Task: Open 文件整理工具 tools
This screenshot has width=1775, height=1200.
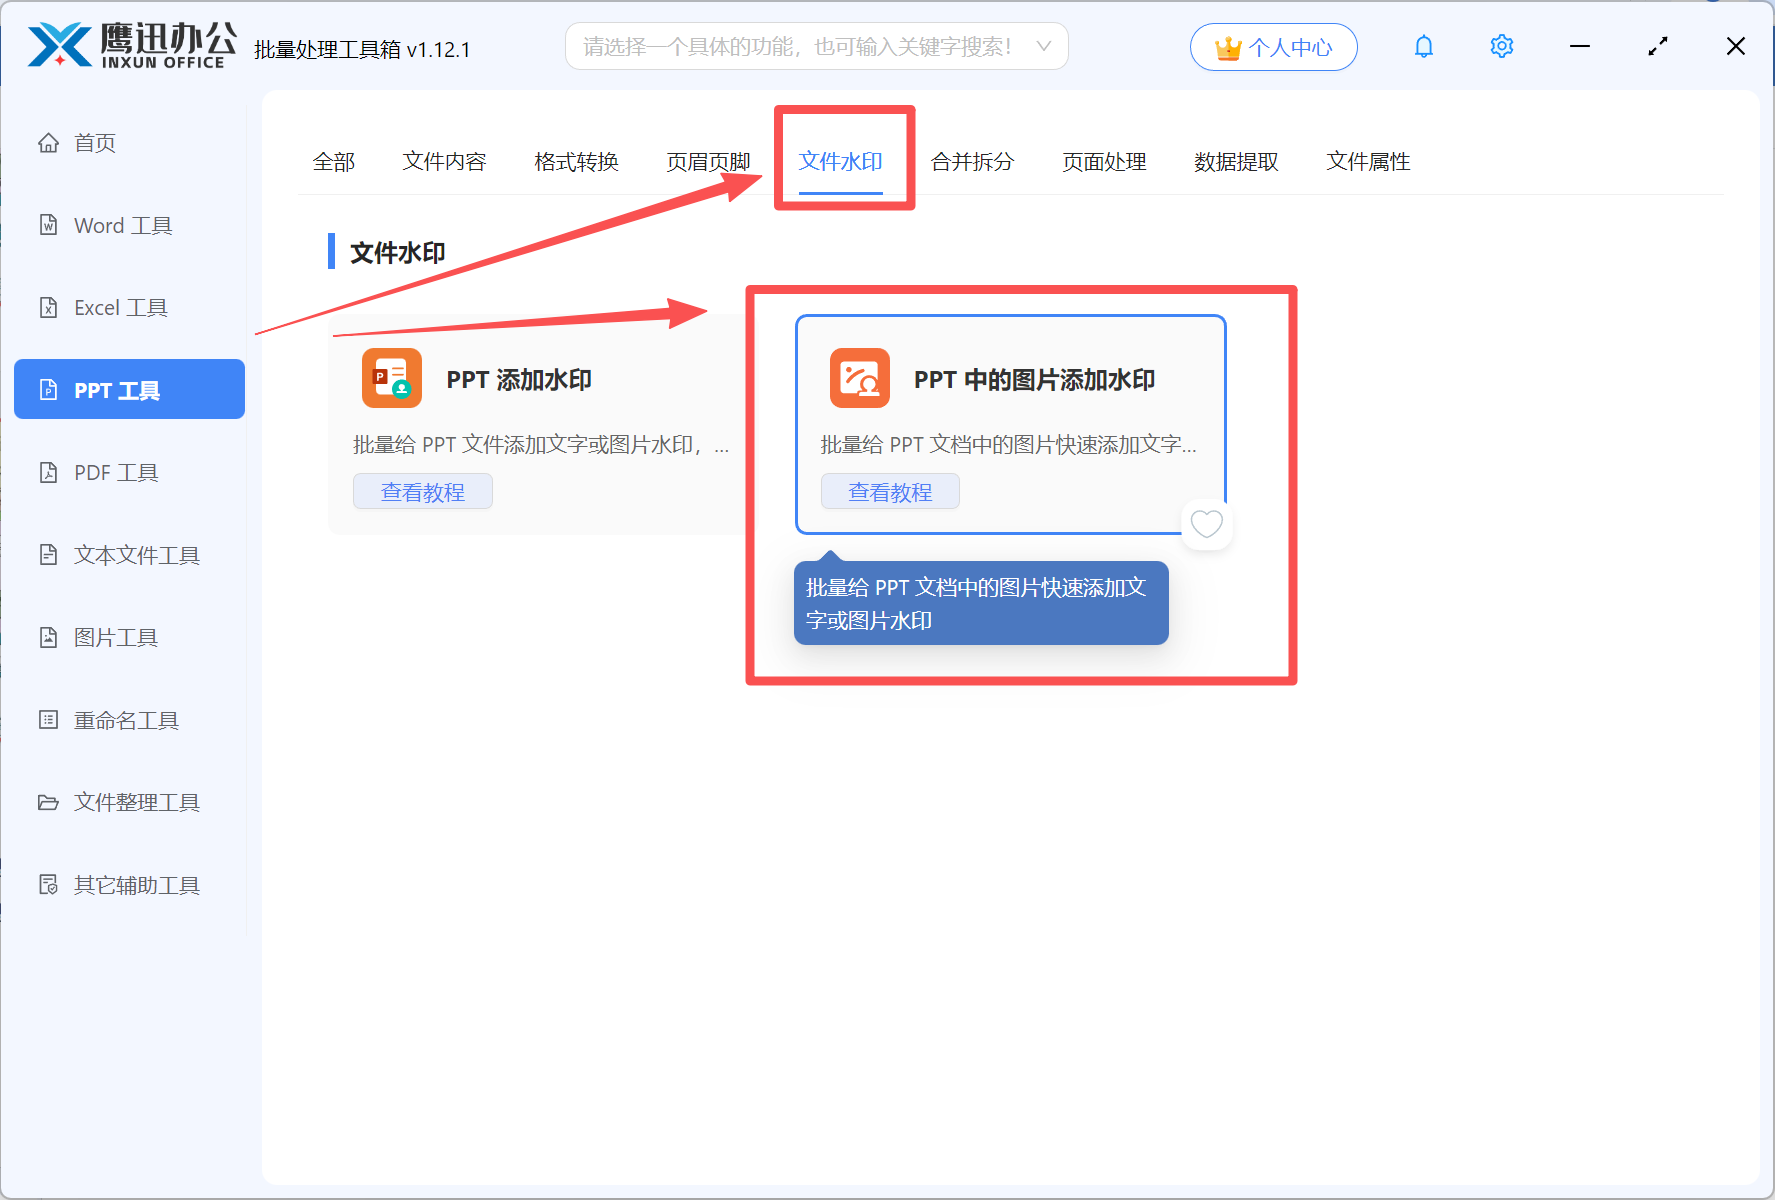Action: click(x=135, y=802)
